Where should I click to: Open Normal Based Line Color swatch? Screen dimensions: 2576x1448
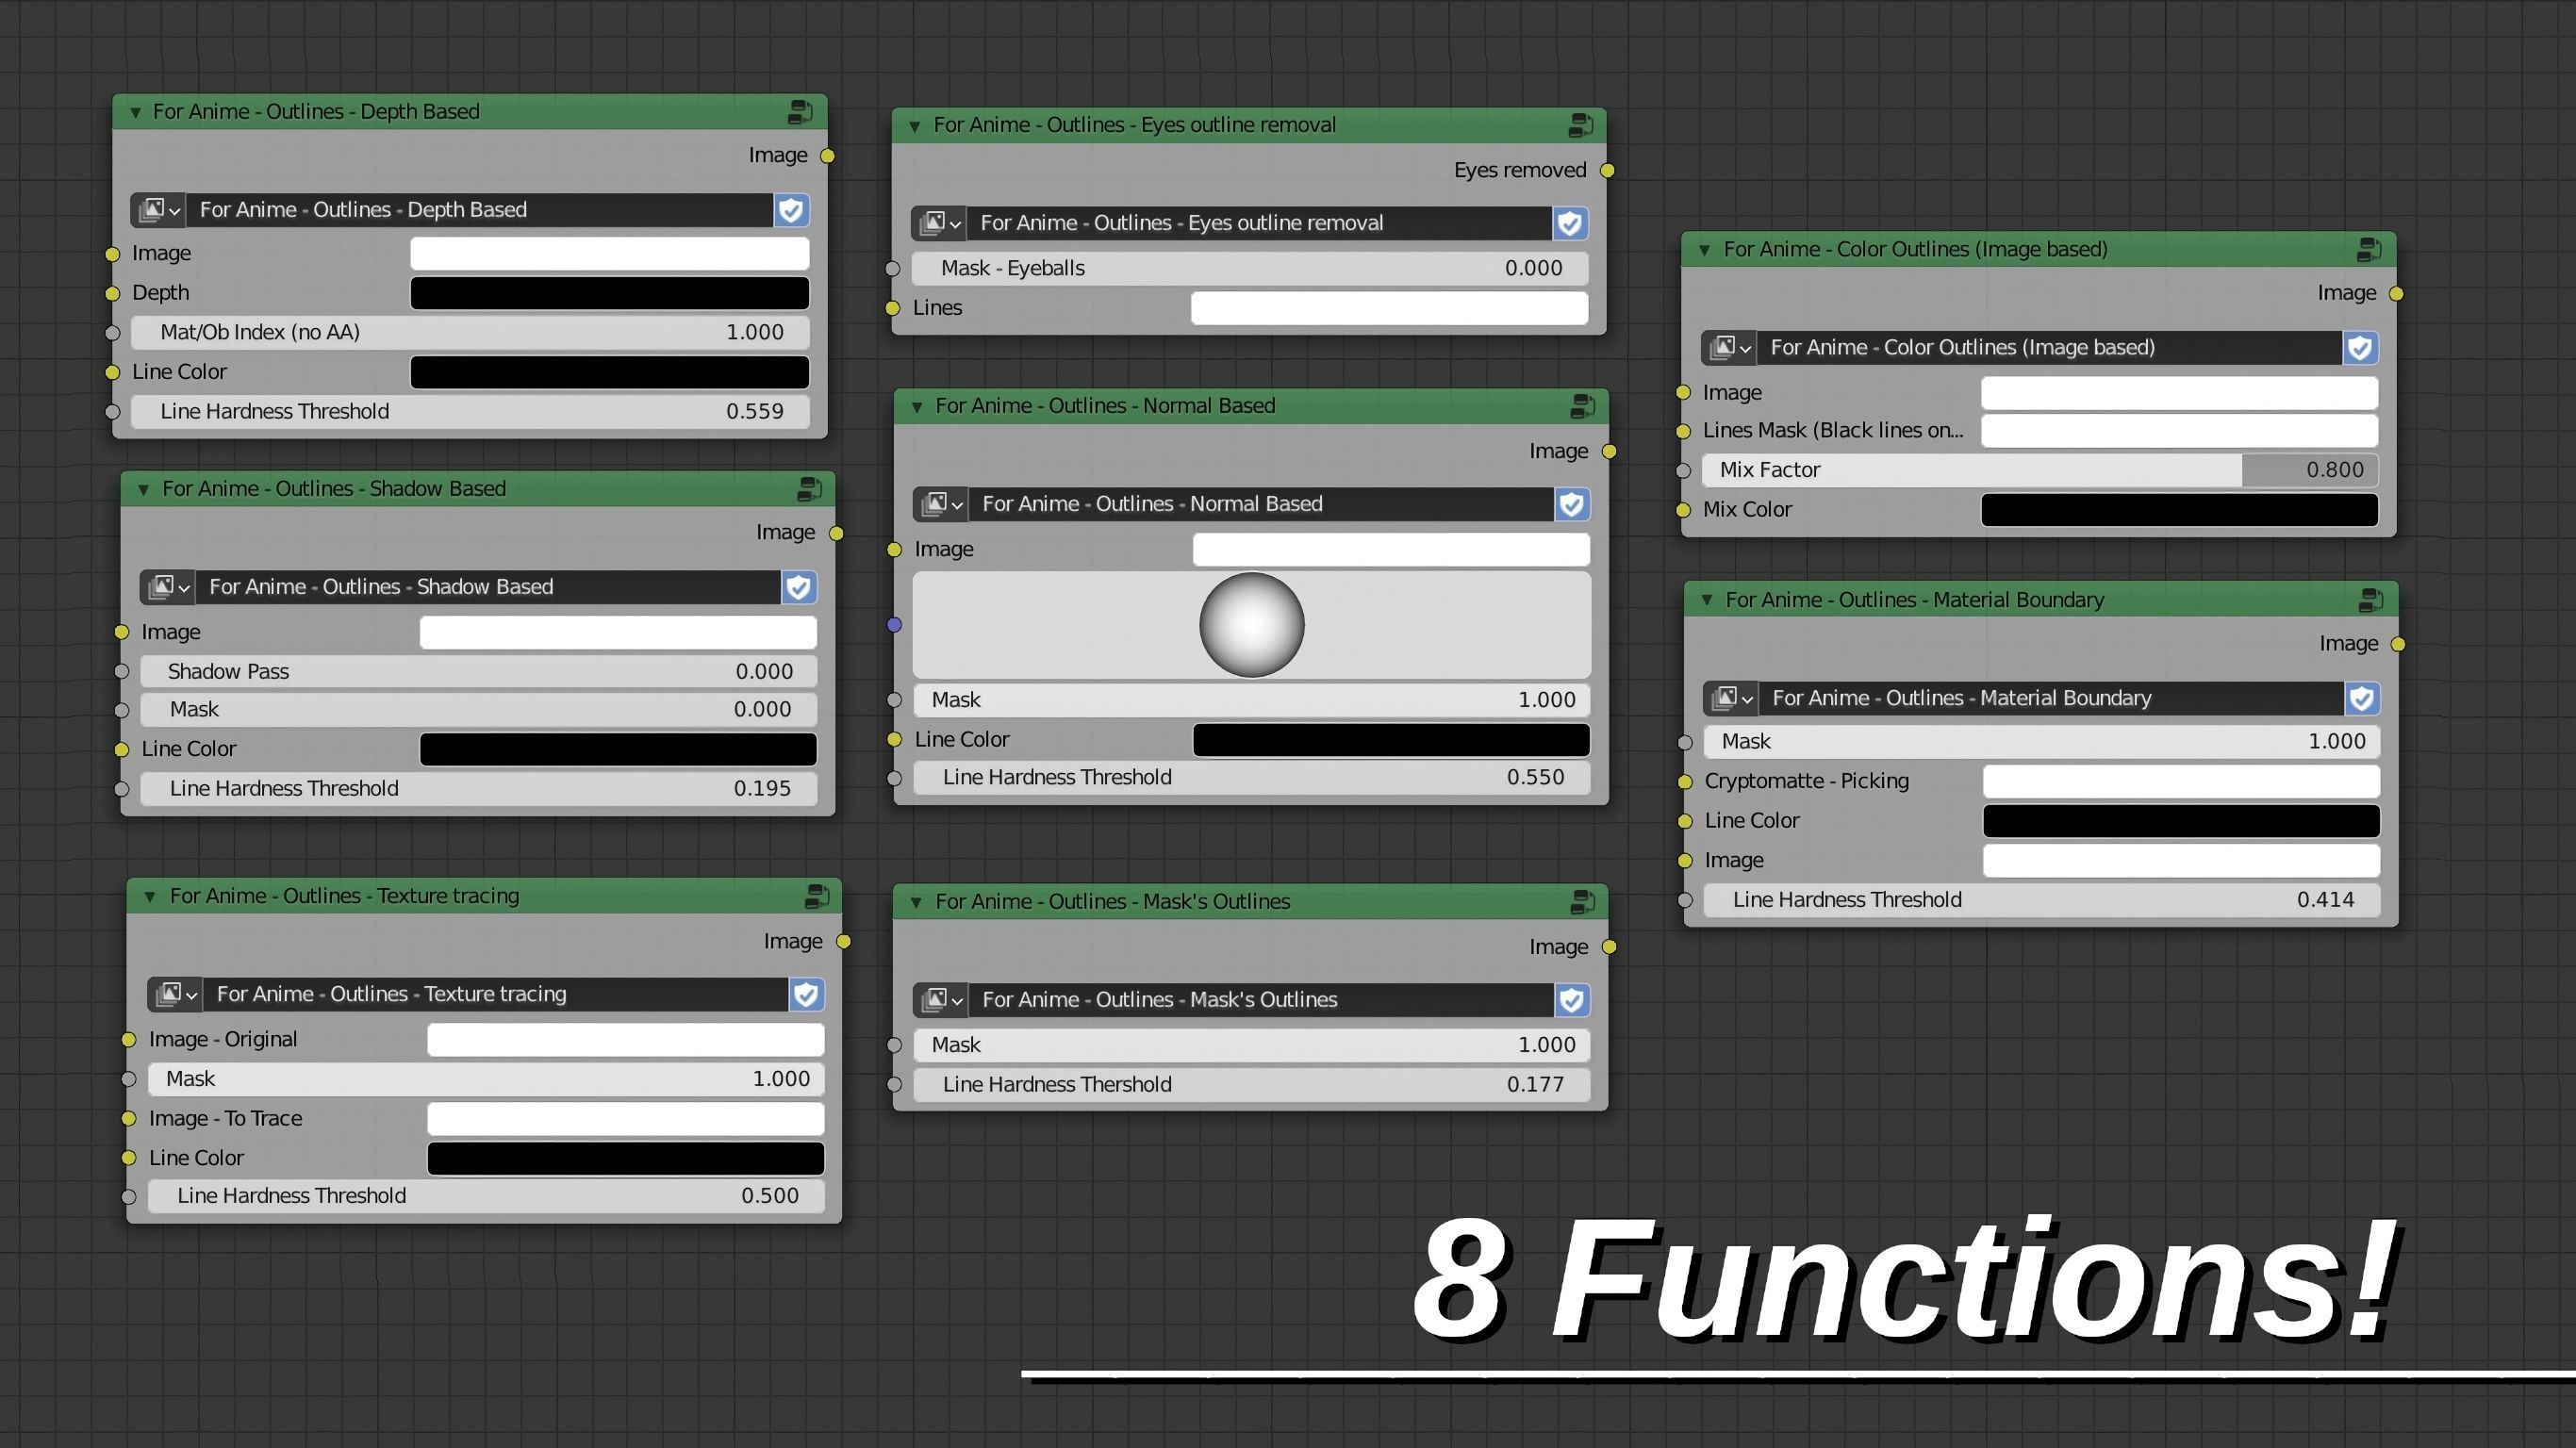[x=1391, y=740]
